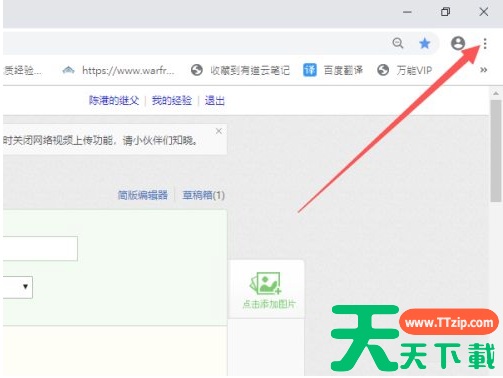Click the warframe bookmark favicon
This screenshot has height=378, width=503.
coord(68,70)
